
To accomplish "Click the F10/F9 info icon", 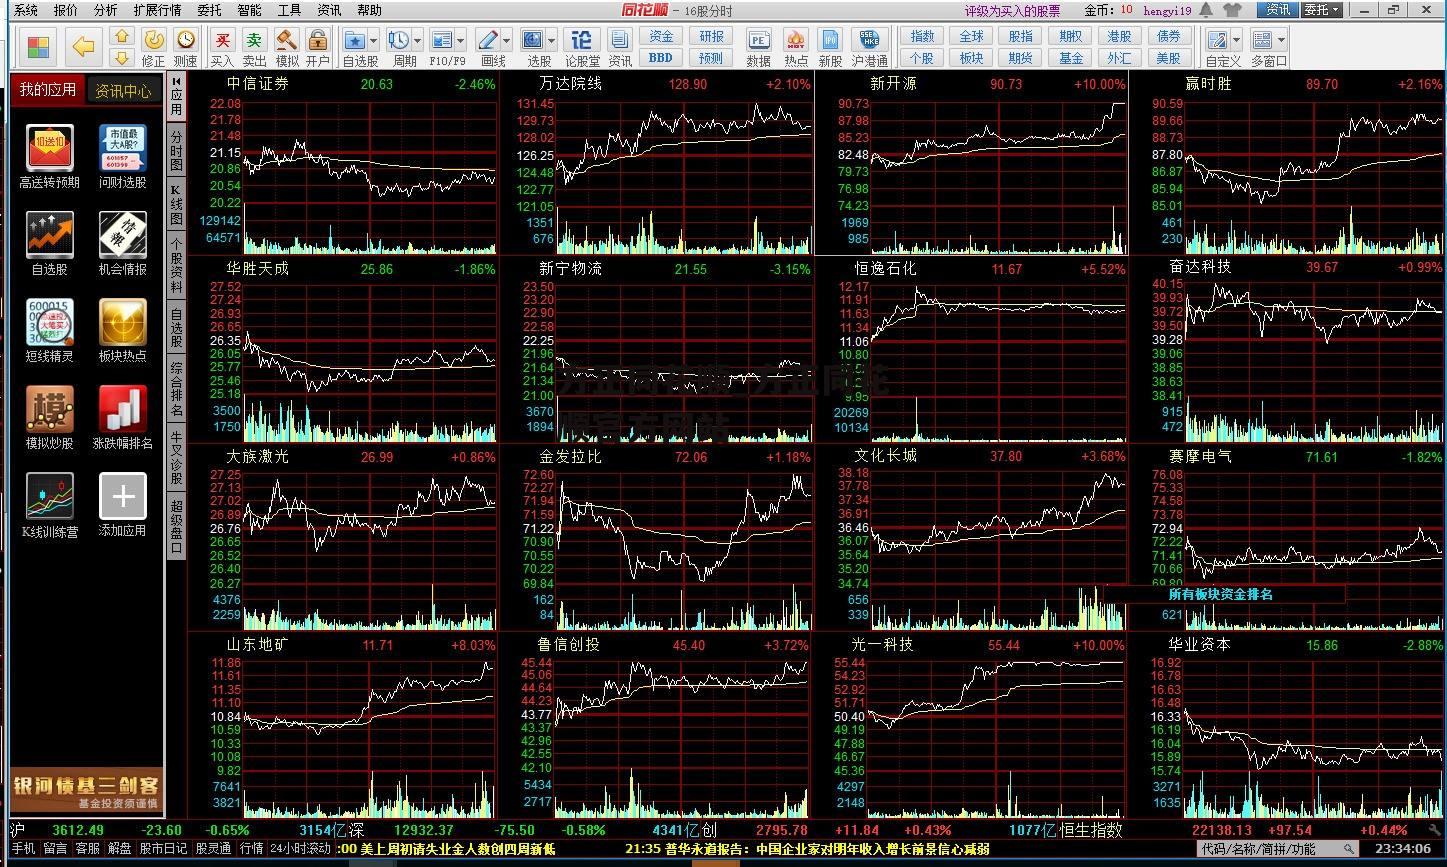I will (x=442, y=40).
